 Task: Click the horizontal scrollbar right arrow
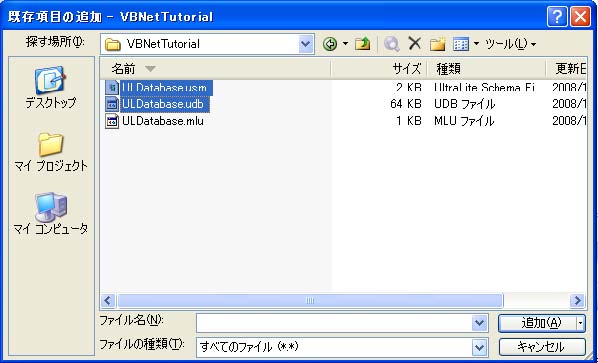pyautogui.click(x=578, y=300)
